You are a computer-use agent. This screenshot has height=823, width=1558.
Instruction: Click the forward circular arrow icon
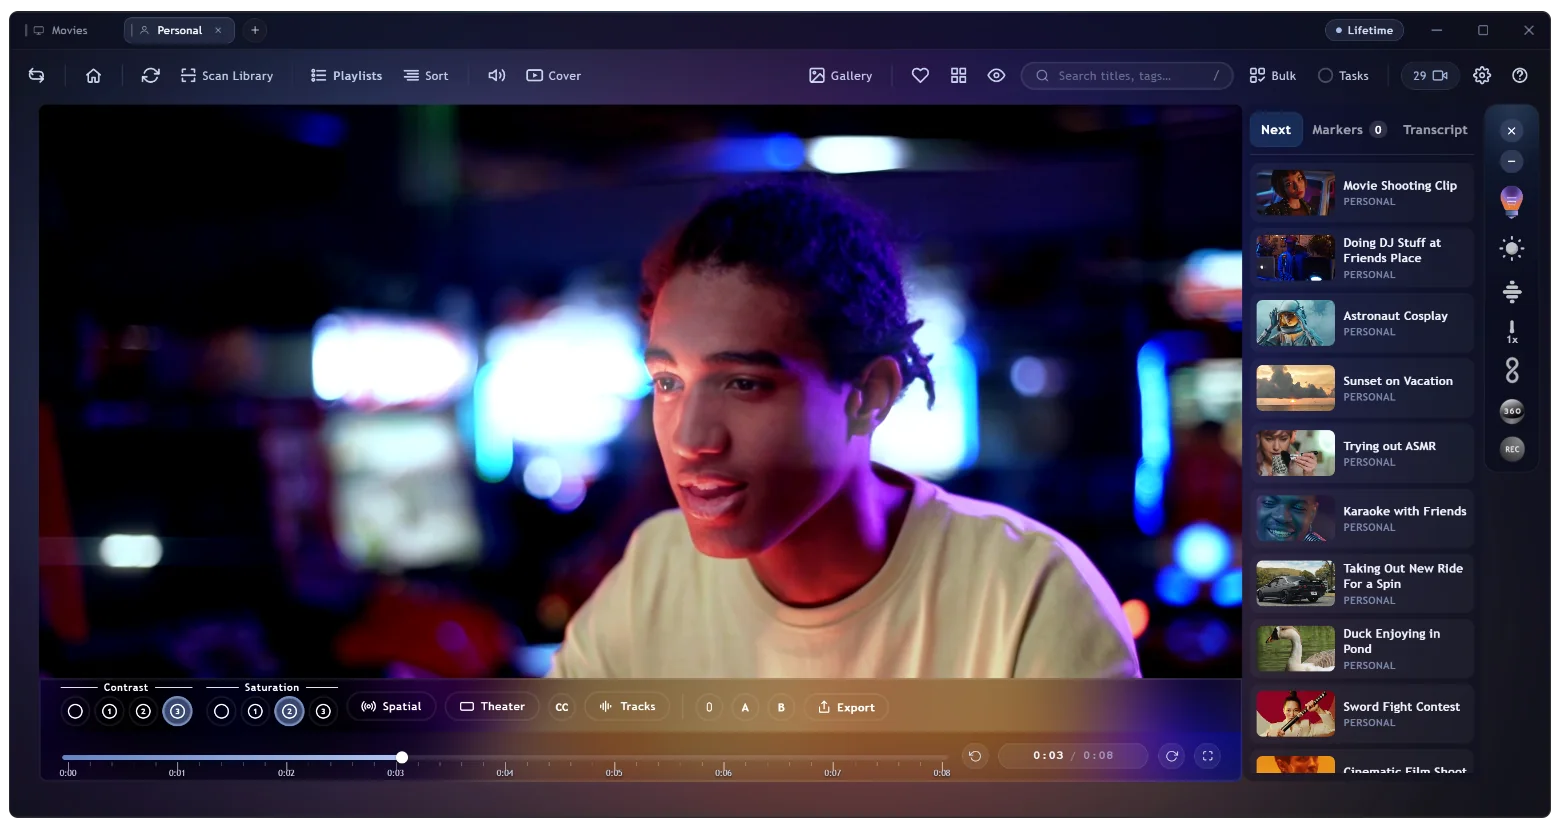(x=1172, y=756)
